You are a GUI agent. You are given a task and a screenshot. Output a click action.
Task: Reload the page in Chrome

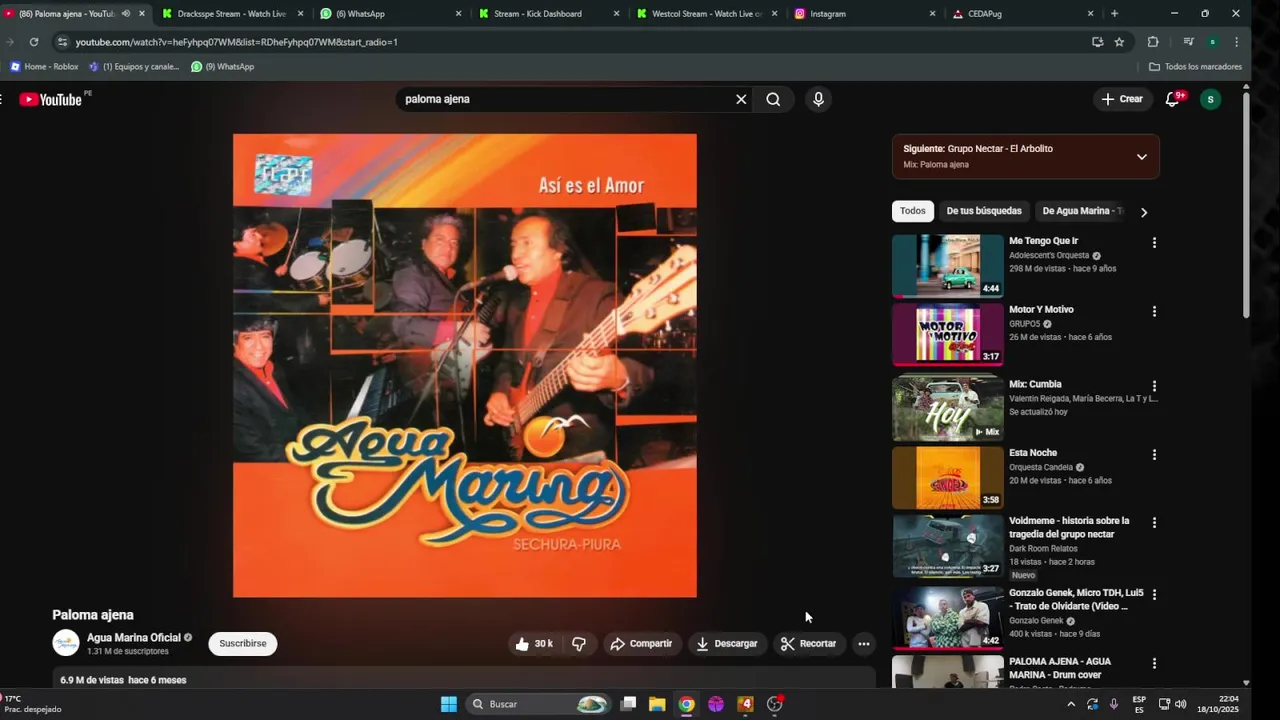point(33,42)
